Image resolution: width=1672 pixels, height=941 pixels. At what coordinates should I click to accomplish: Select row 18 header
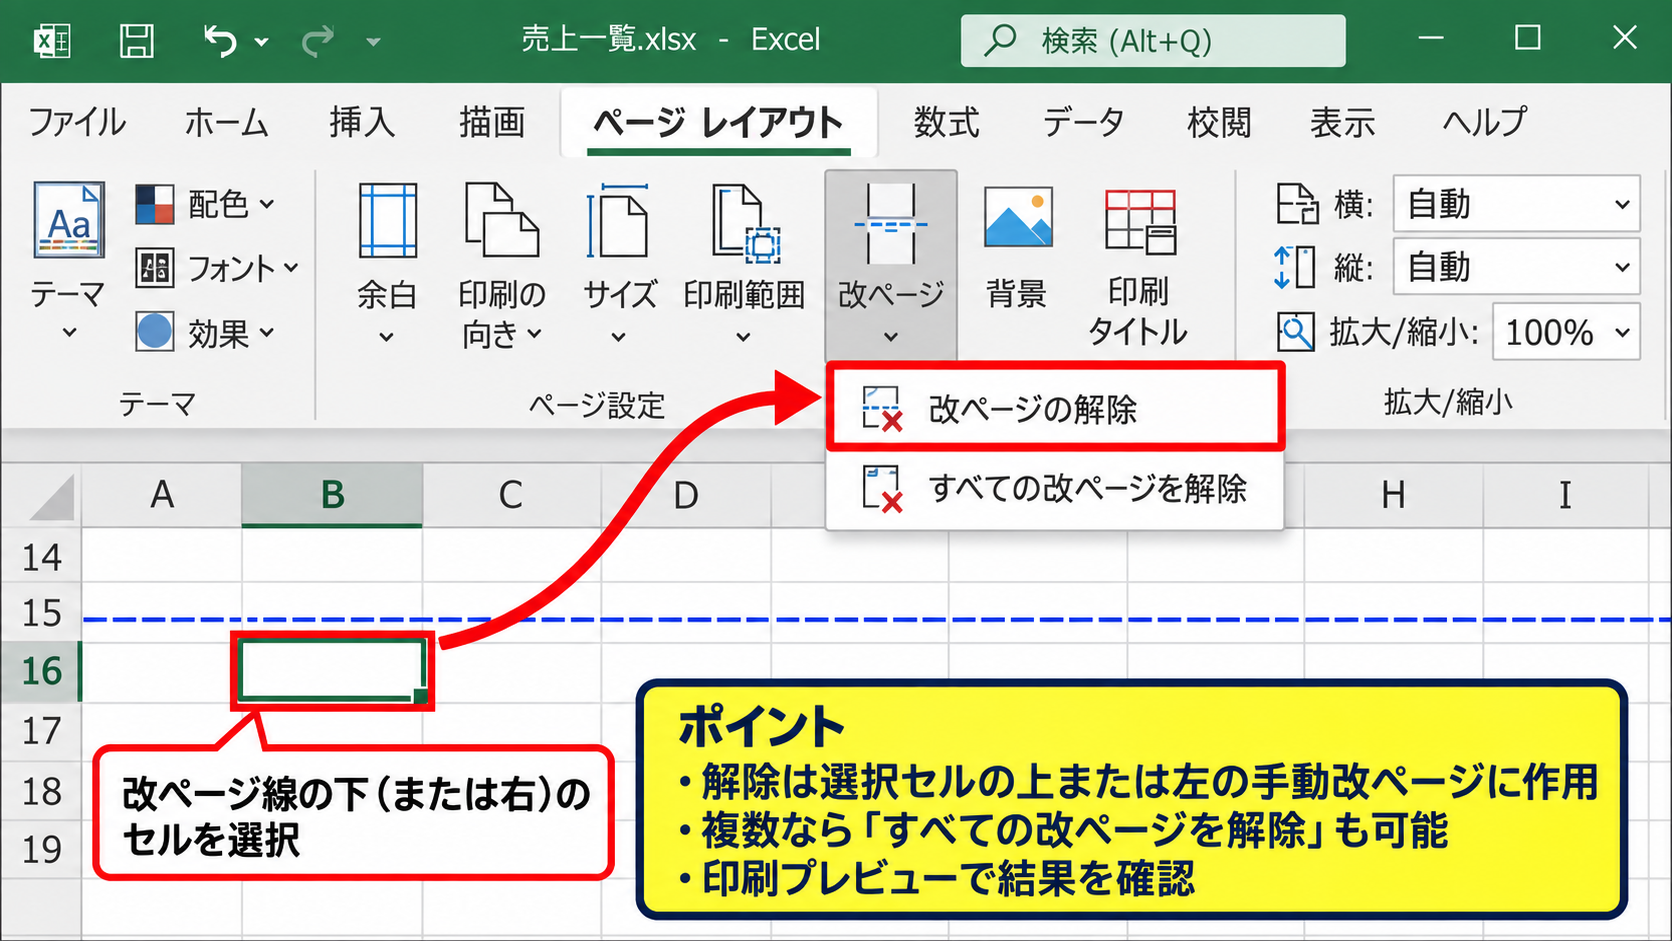click(41, 791)
